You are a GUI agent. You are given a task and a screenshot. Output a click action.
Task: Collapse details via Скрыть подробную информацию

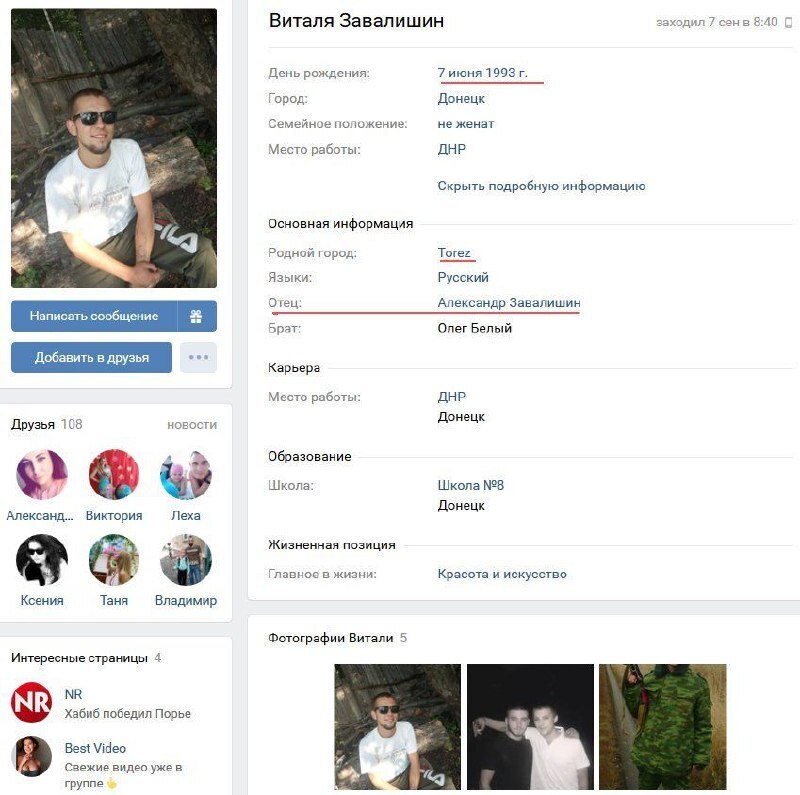click(541, 186)
